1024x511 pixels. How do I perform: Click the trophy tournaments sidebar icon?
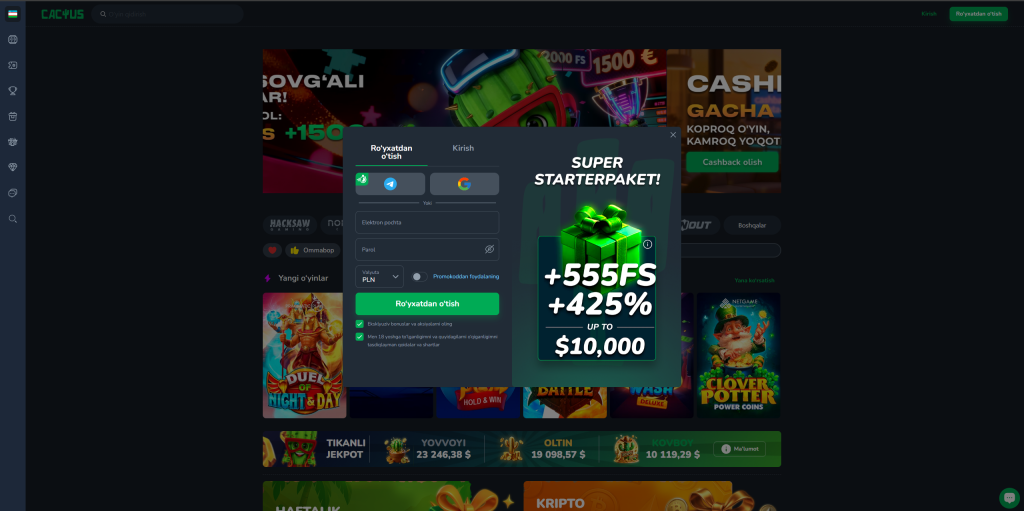[x=12, y=91]
